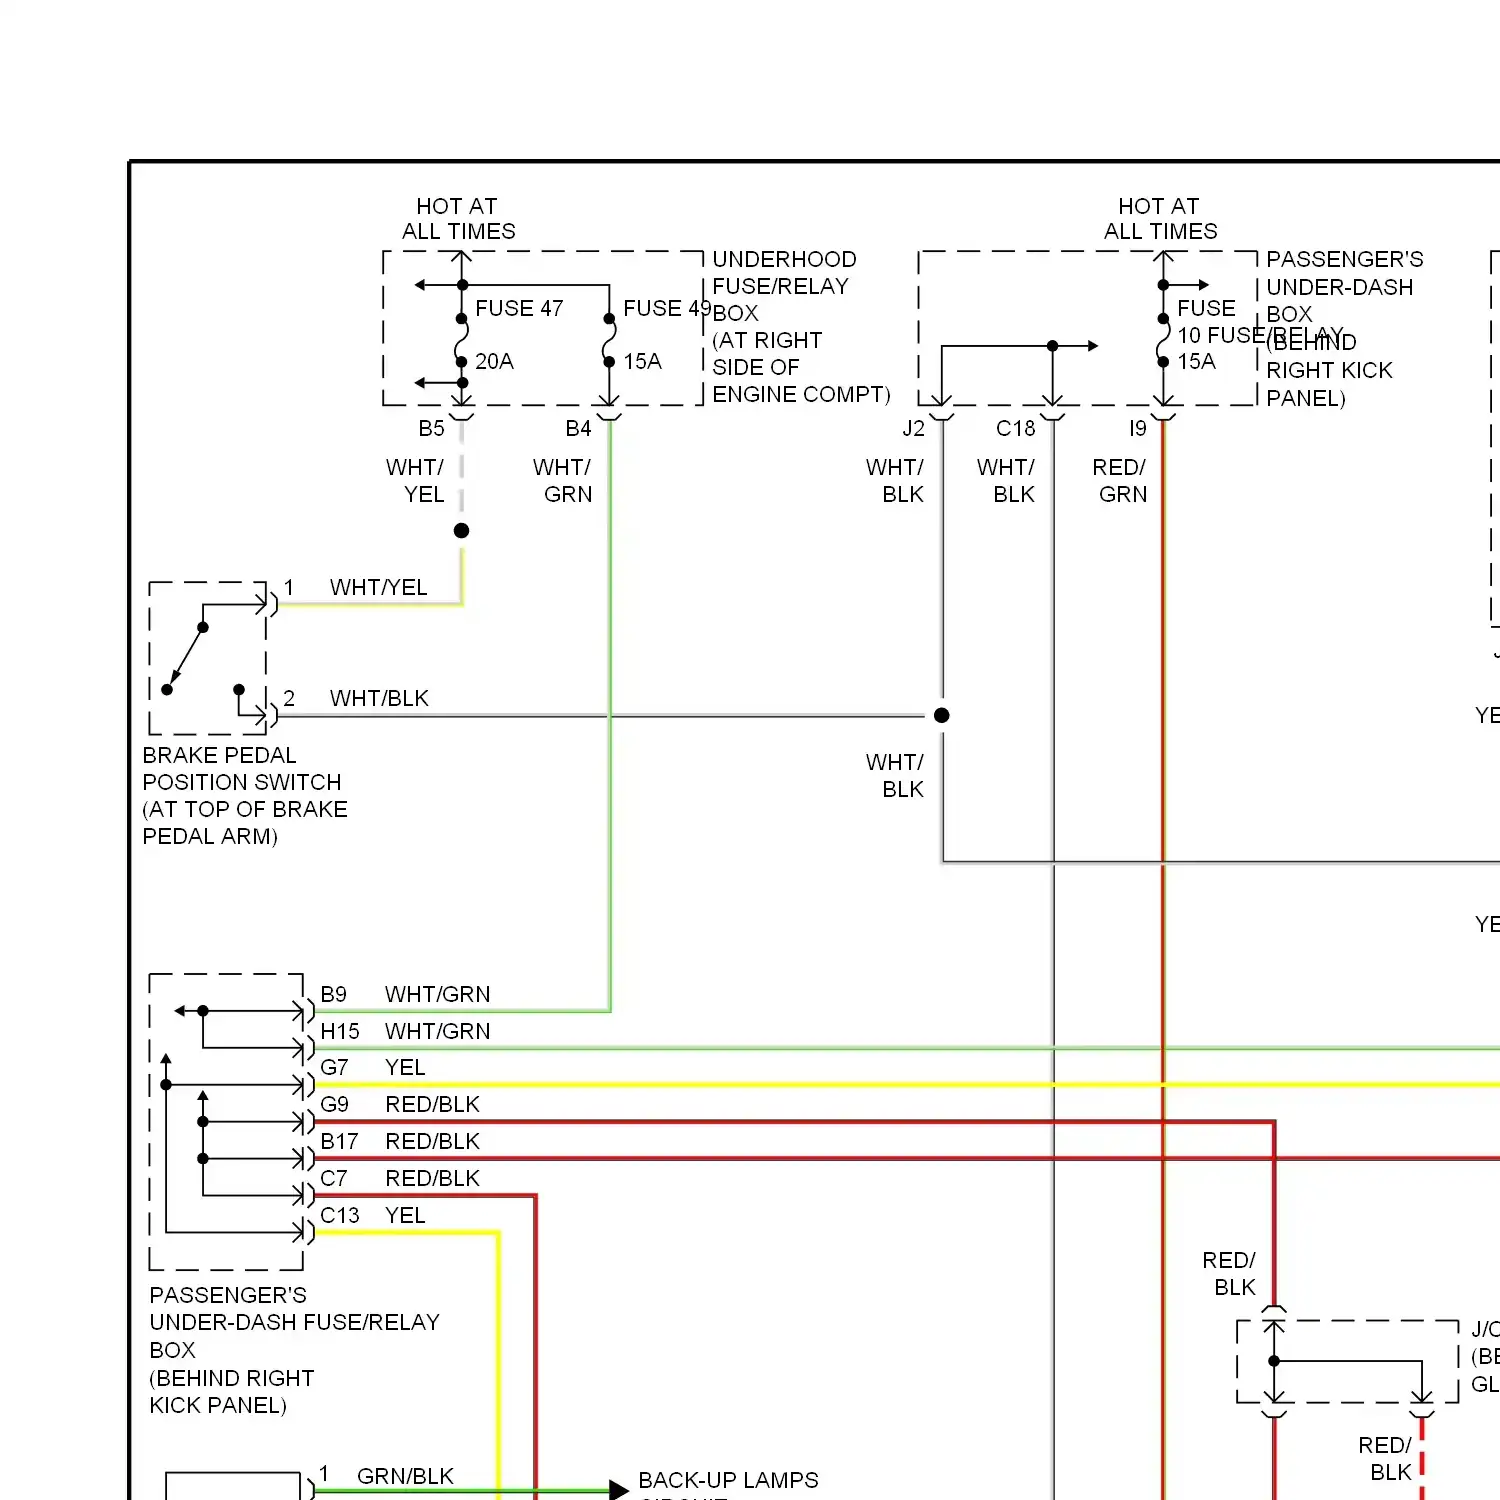Click PASSENGER'S UNDER-DASH FUSE/RELAY BOX label at lower left
Image resolution: width=1500 pixels, height=1500 pixels.
[x=294, y=1350]
